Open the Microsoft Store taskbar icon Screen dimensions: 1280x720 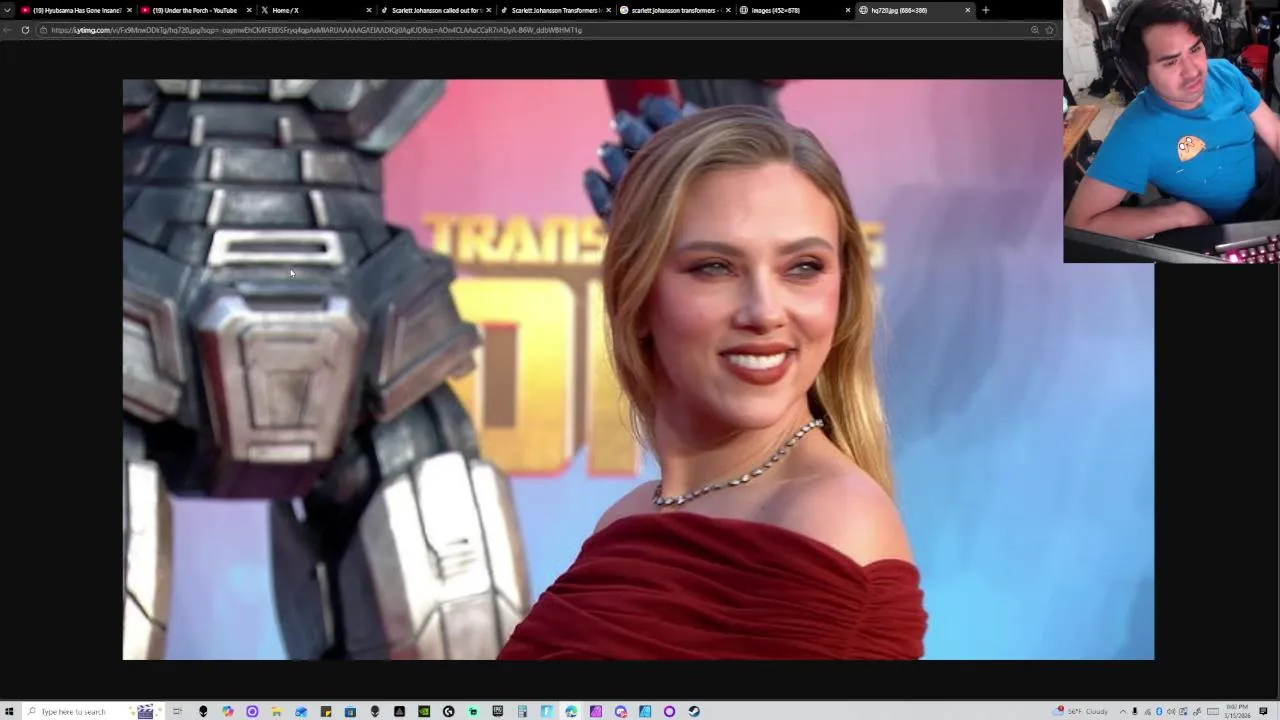pos(350,711)
